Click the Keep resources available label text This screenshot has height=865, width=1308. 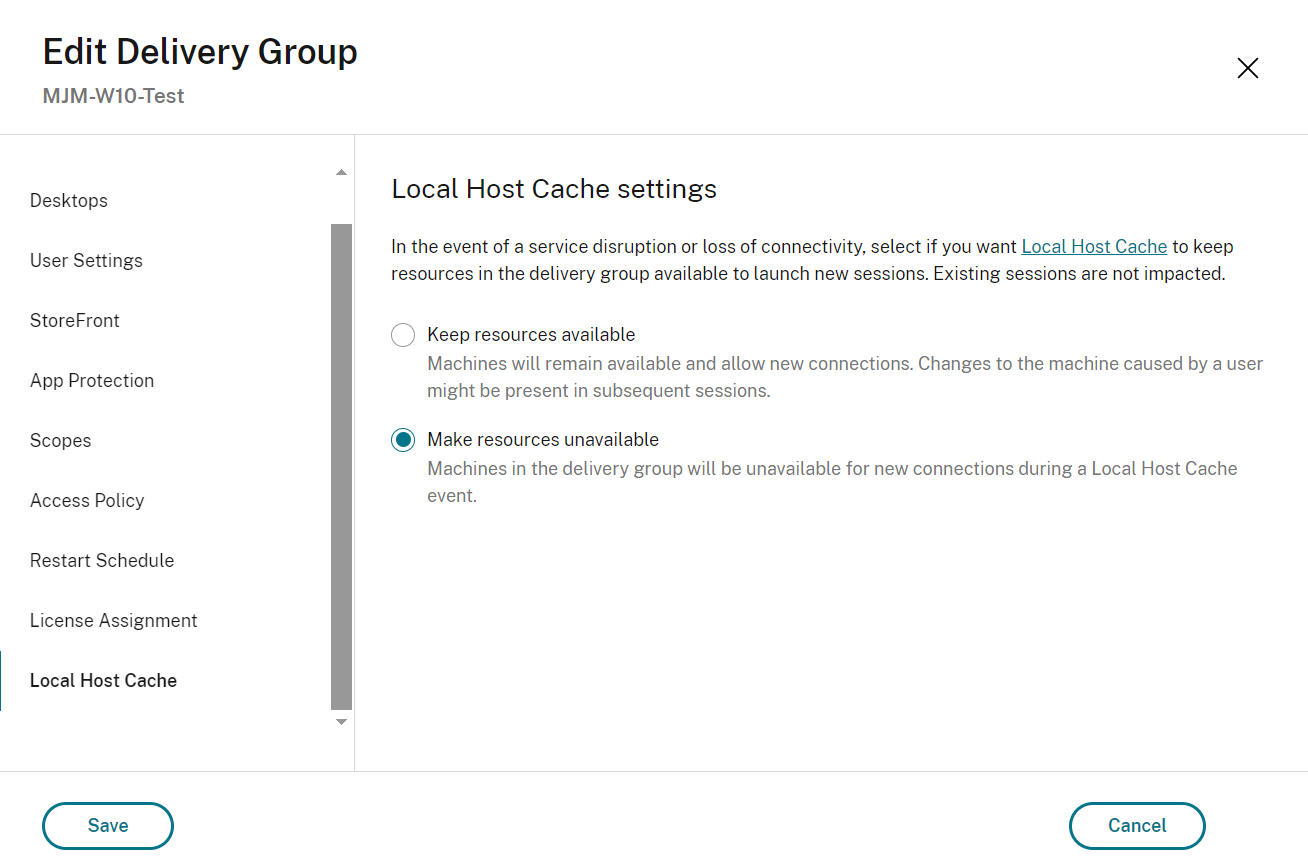[531, 334]
